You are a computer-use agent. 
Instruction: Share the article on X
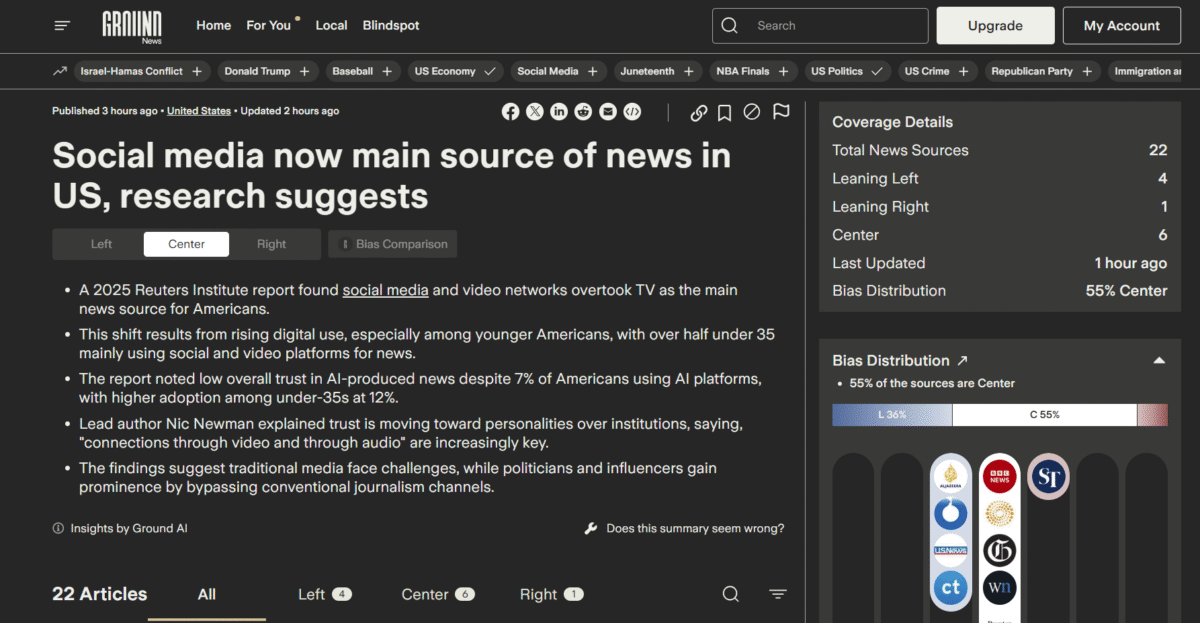click(535, 112)
